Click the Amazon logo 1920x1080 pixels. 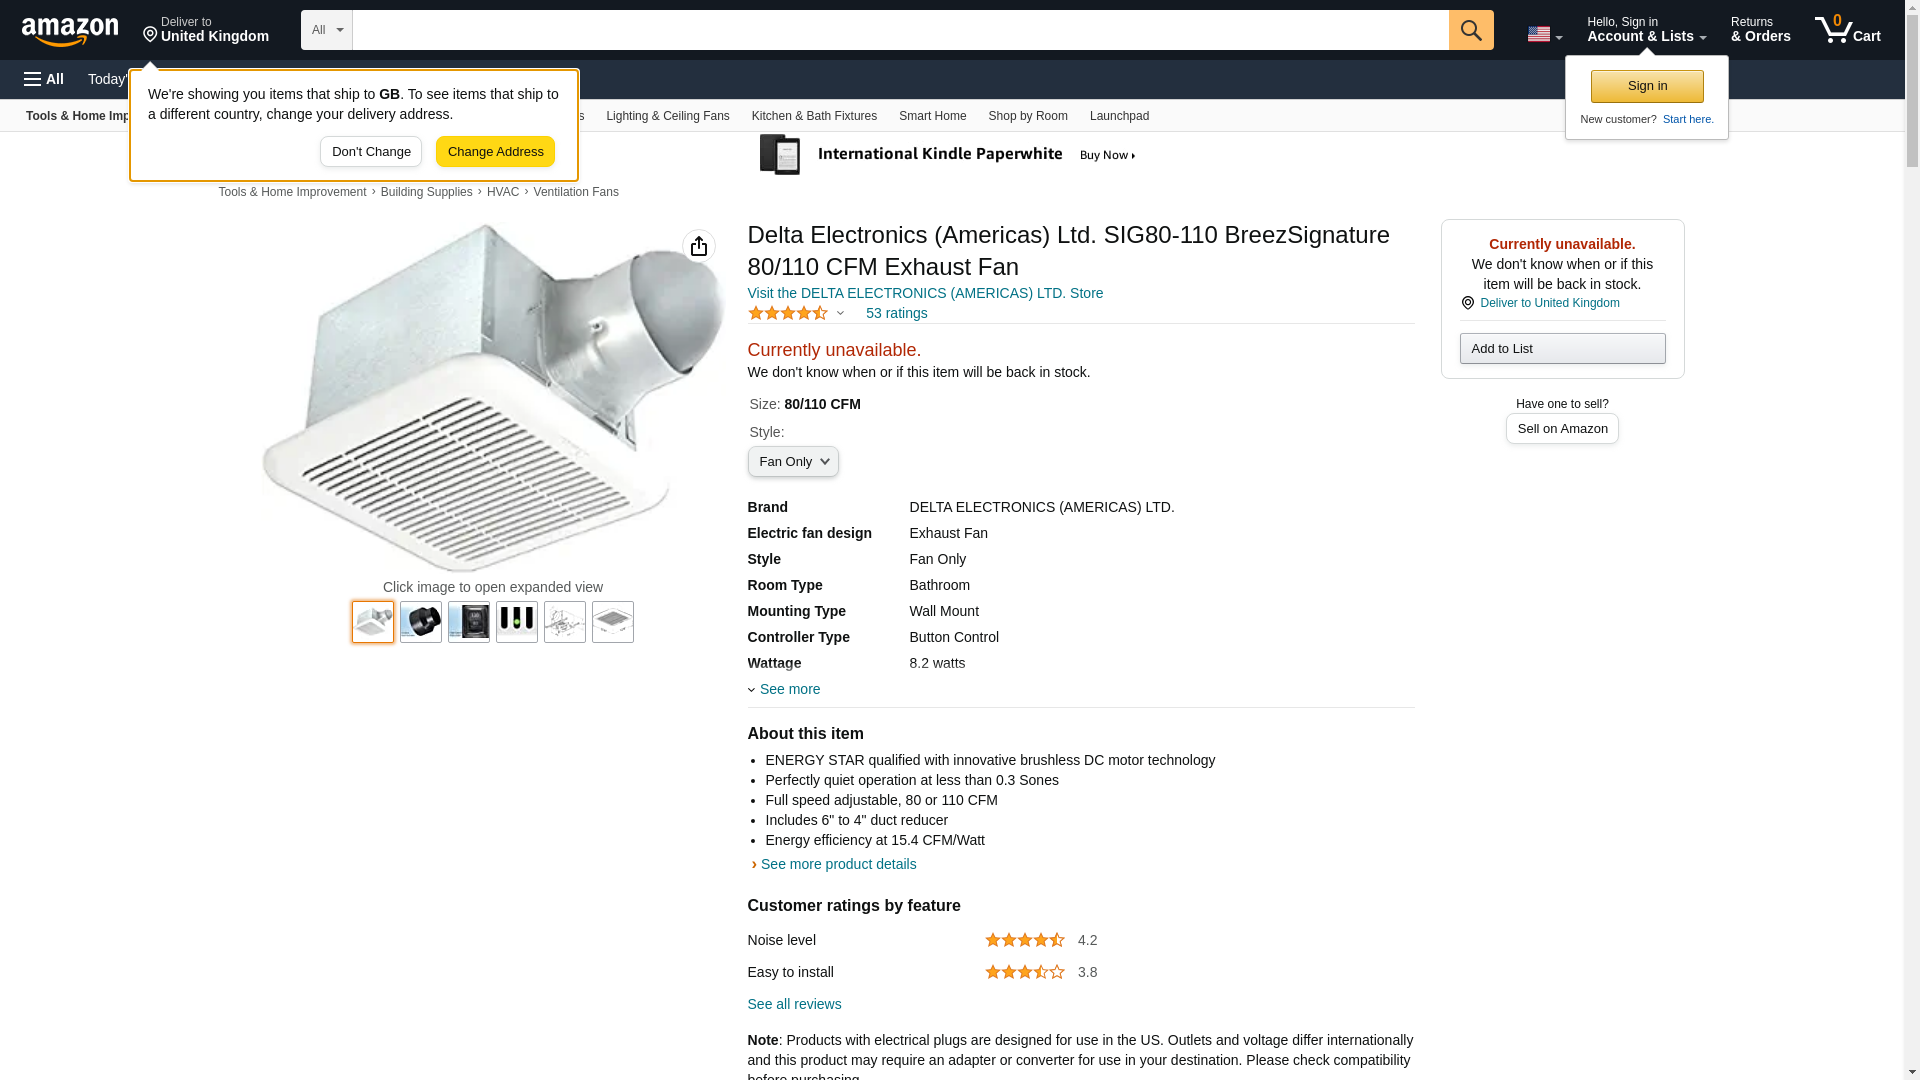[x=70, y=31]
